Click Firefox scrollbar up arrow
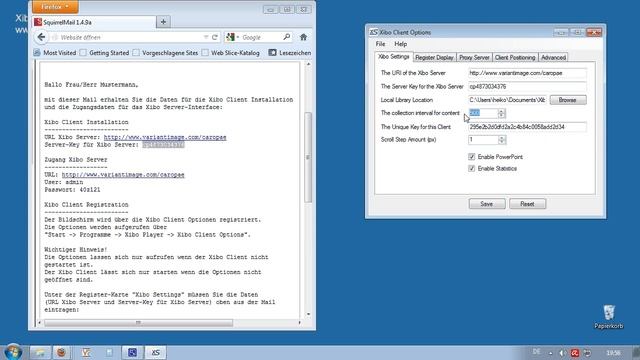 [308, 64]
